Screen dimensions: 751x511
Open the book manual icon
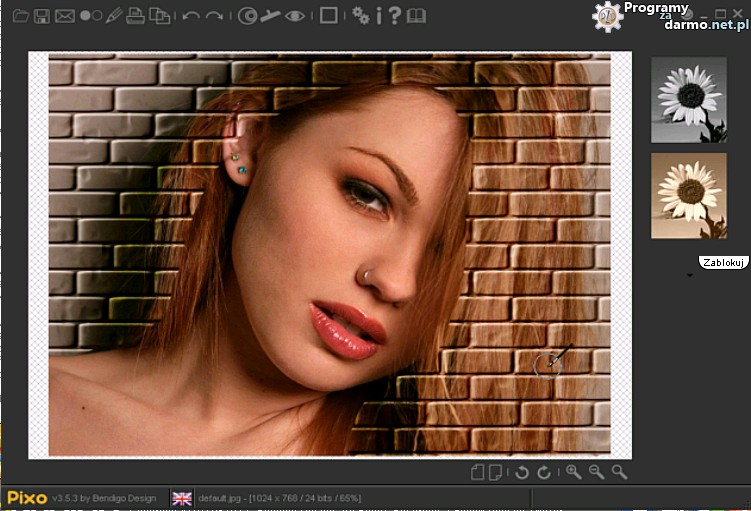[416, 16]
